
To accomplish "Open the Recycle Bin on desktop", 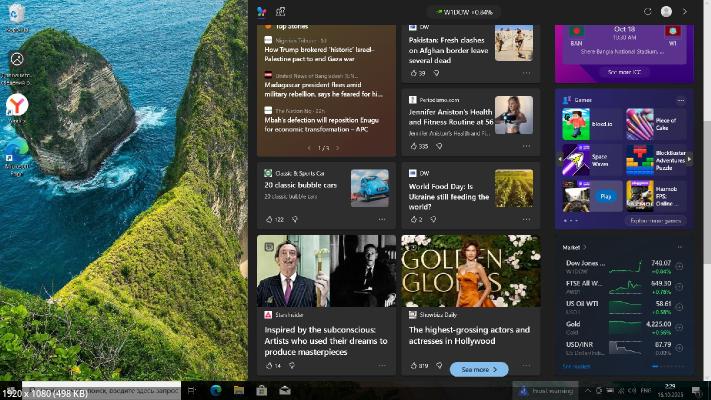I will [x=17, y=14].
